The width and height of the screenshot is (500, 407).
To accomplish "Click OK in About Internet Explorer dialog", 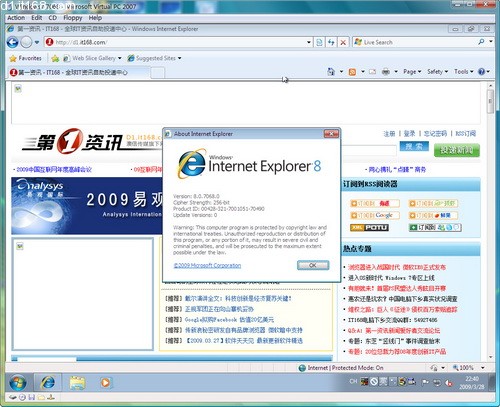I will point(313,265).
